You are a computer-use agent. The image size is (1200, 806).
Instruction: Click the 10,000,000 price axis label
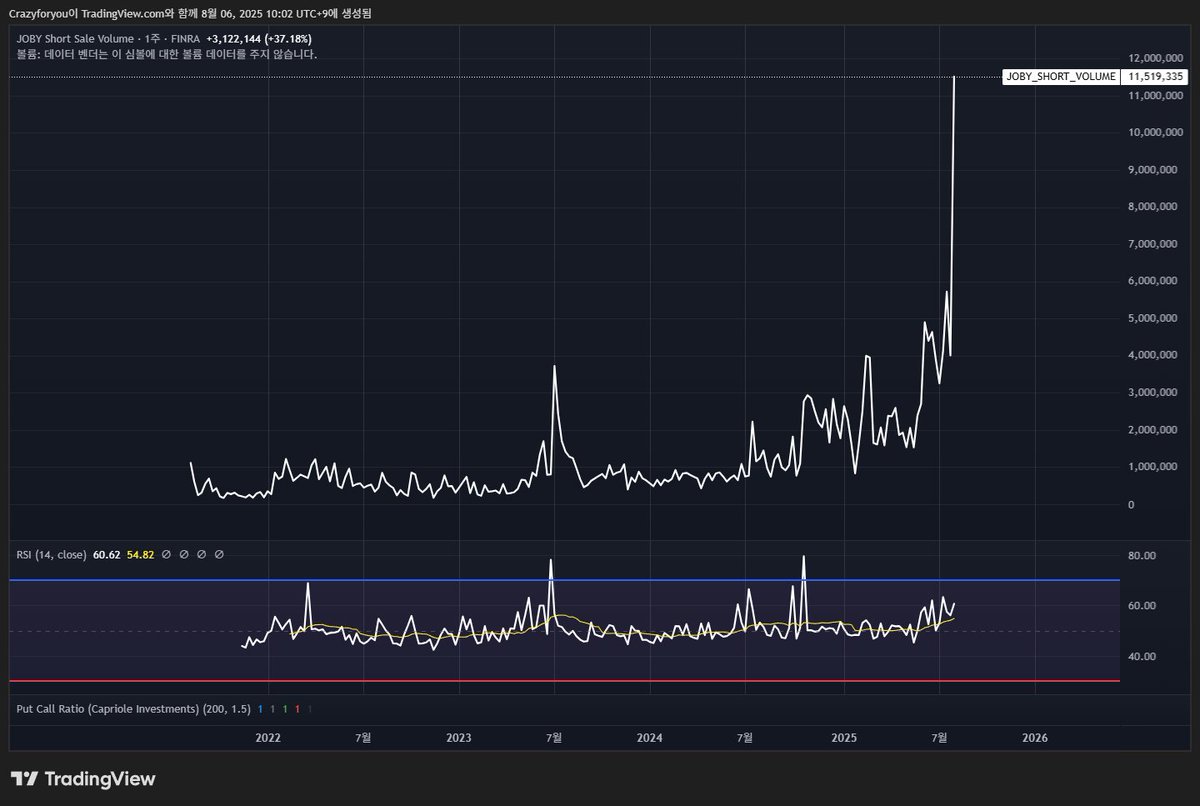pyautogui.click(x=1157, y=132)
